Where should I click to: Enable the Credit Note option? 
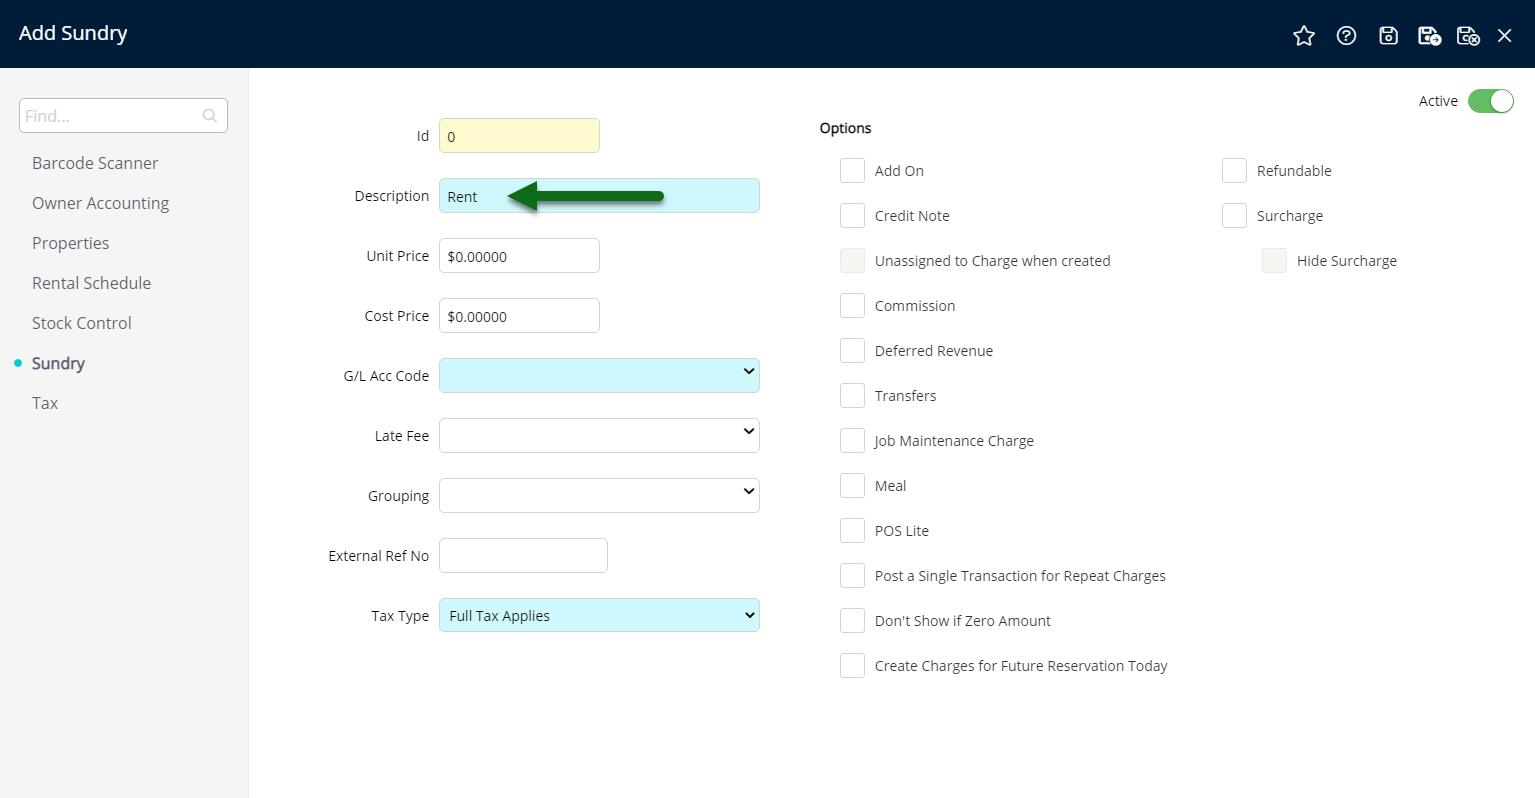[852, 216]
